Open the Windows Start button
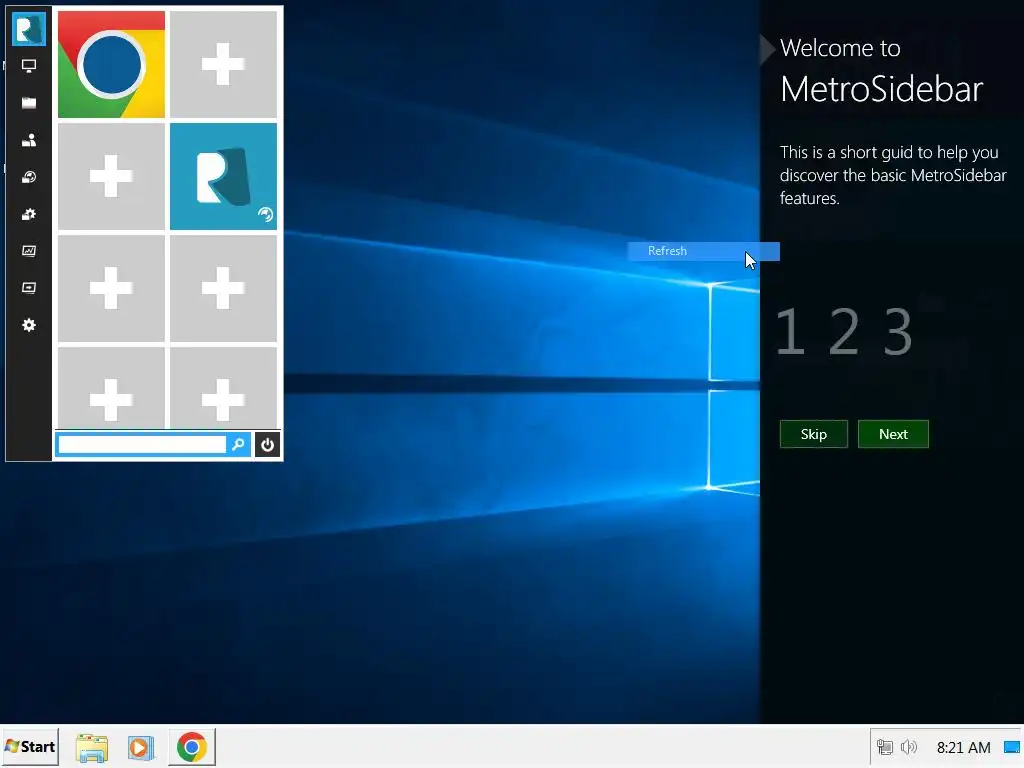This screenshot has height=768, width=1024. [30, 747]
